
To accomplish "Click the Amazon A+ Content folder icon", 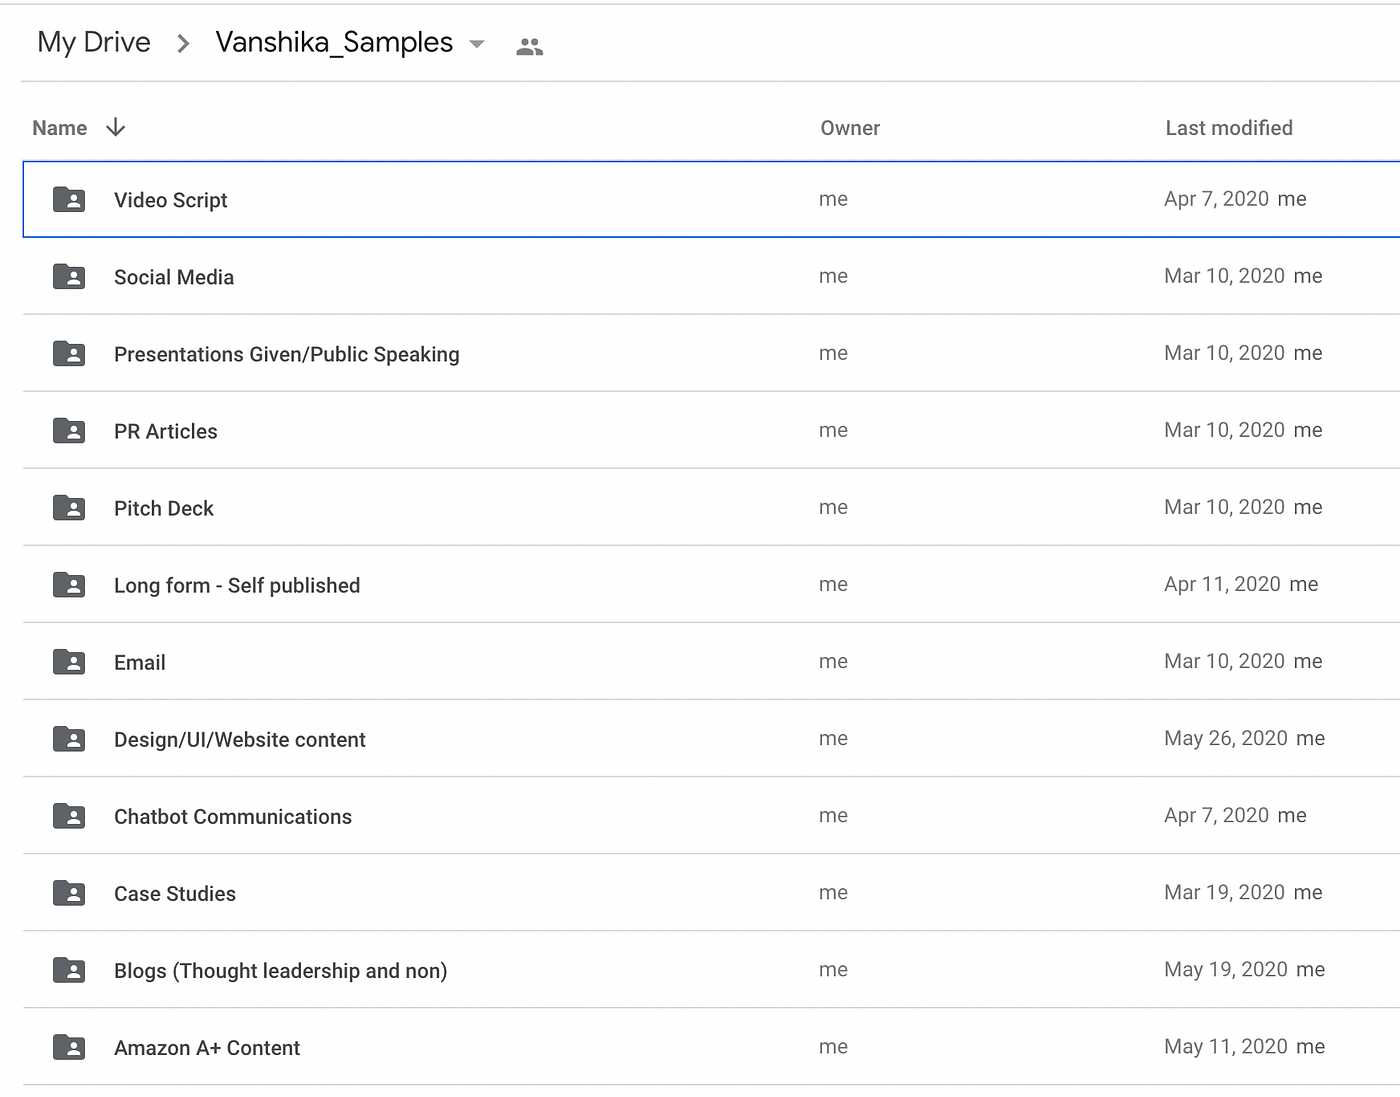I will pos(69,1047).
